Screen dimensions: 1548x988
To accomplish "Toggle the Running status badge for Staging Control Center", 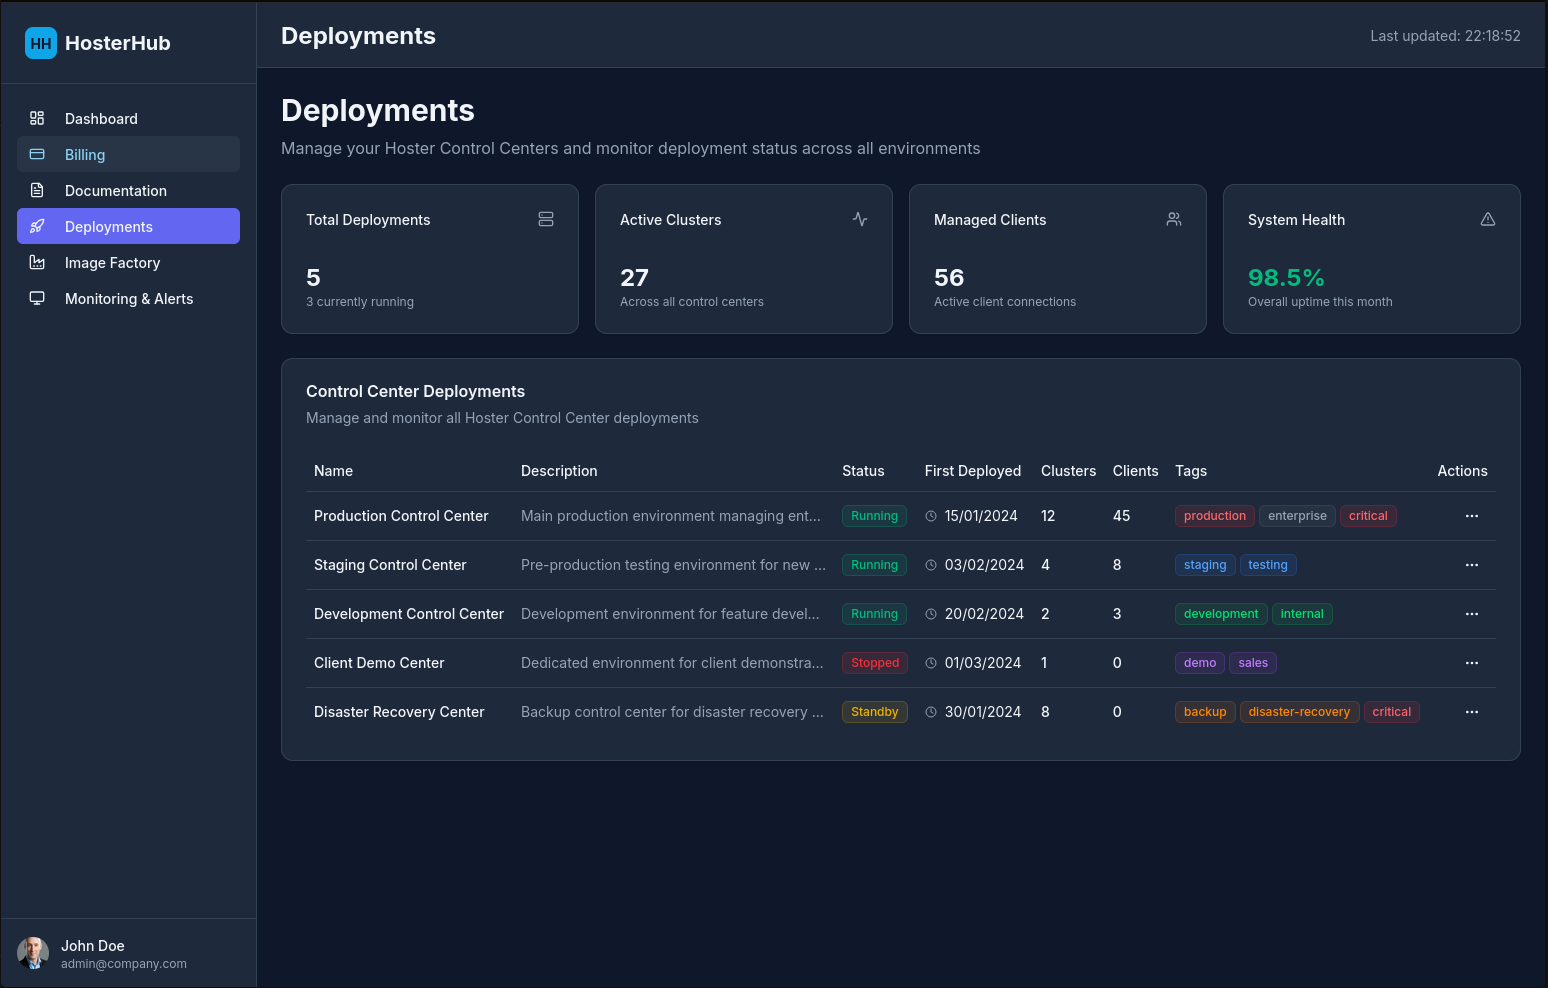I will pos(874,564).
